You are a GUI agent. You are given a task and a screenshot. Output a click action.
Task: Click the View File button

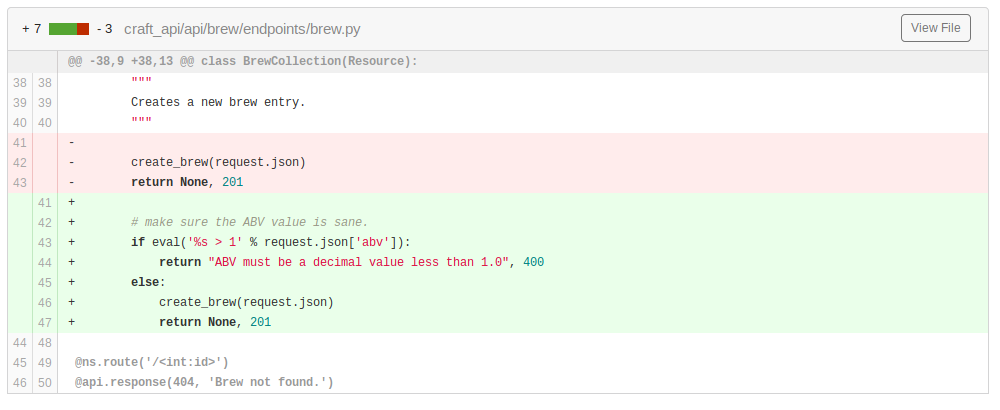click(x=935, y=28)
